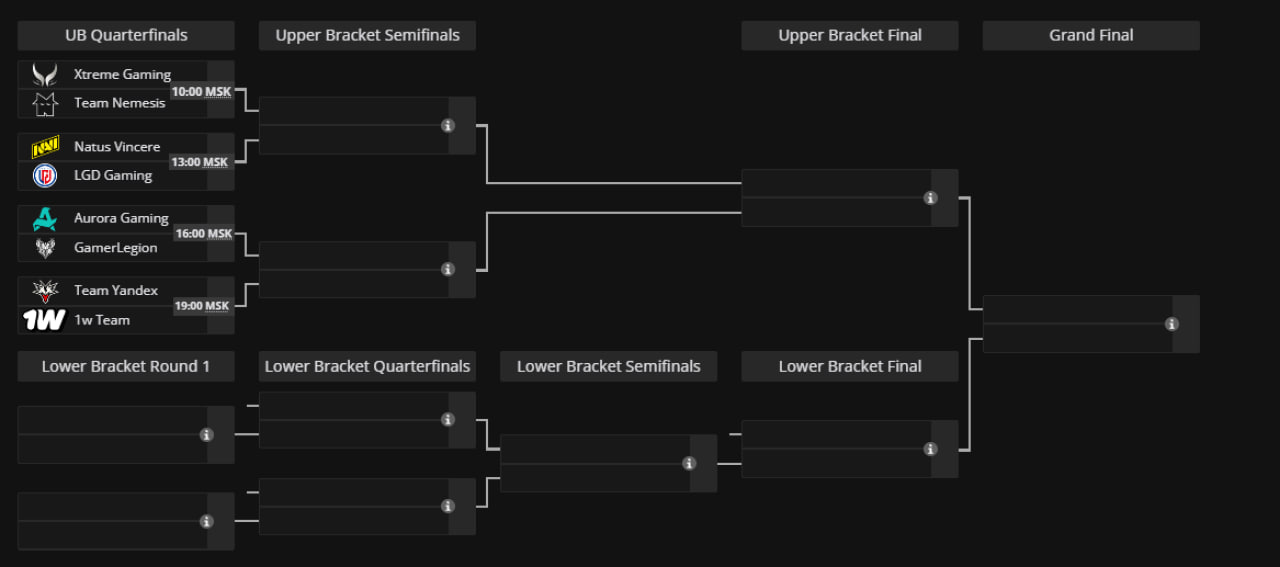This screenshot has width=1280, height=567.
Task: Click the Lower Bracket Quarterfinals header
Action: [x=367, y=366]
